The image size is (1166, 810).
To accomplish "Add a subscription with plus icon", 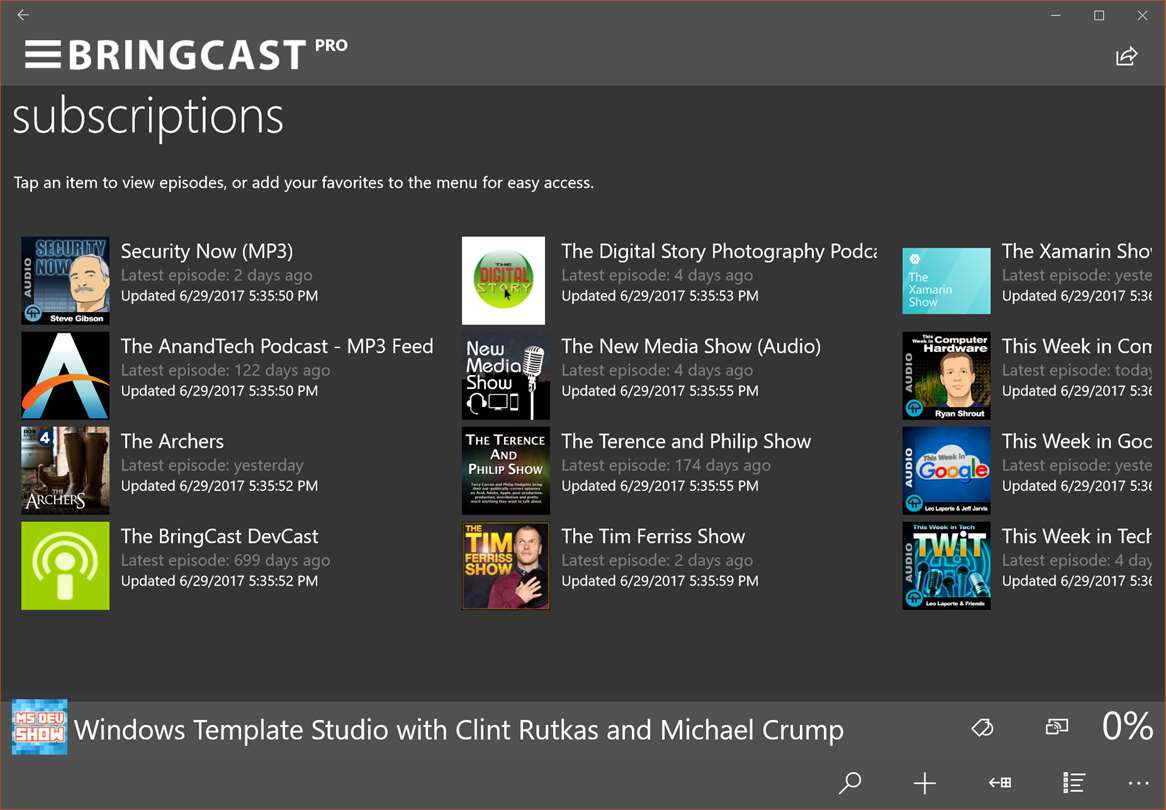I will [924, 782].
